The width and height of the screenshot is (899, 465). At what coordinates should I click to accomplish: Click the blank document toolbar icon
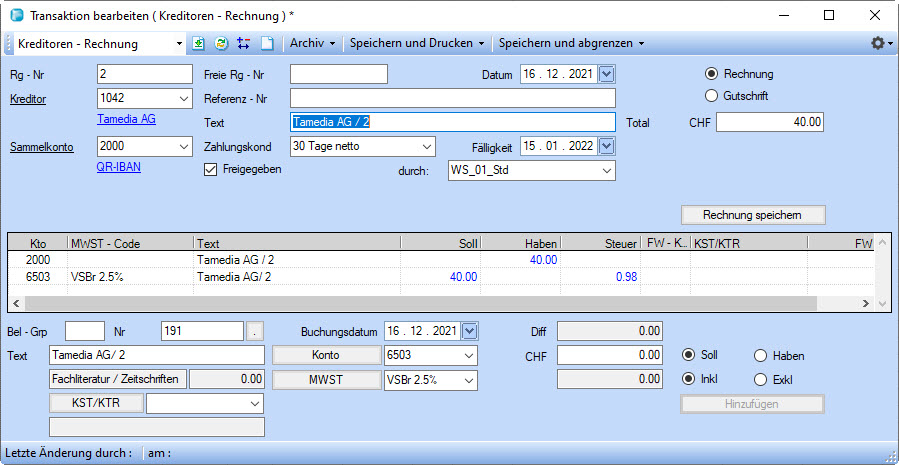[x=266, y=44]
